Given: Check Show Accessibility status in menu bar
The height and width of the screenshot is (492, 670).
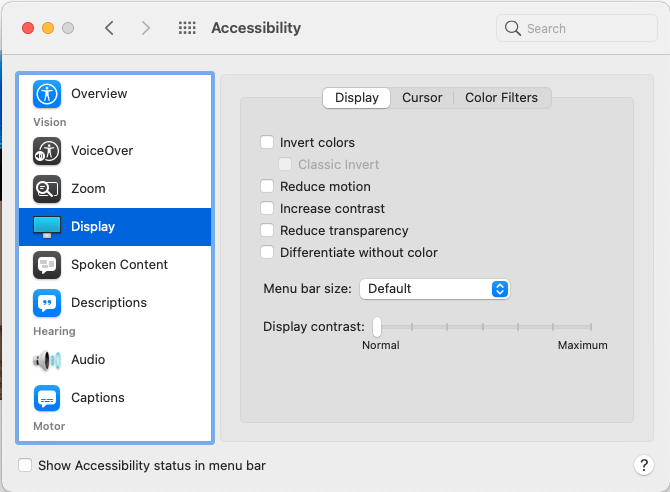Looking at the screenshot, I should click(25, 465).
